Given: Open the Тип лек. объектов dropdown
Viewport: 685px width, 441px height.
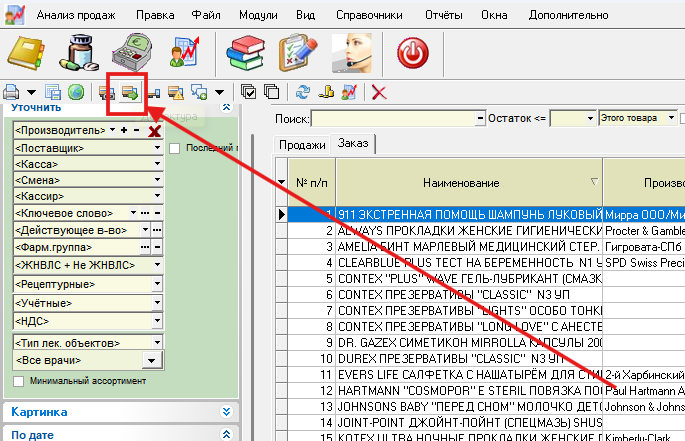Looking at the screenshot, I should tap(157, 342).
